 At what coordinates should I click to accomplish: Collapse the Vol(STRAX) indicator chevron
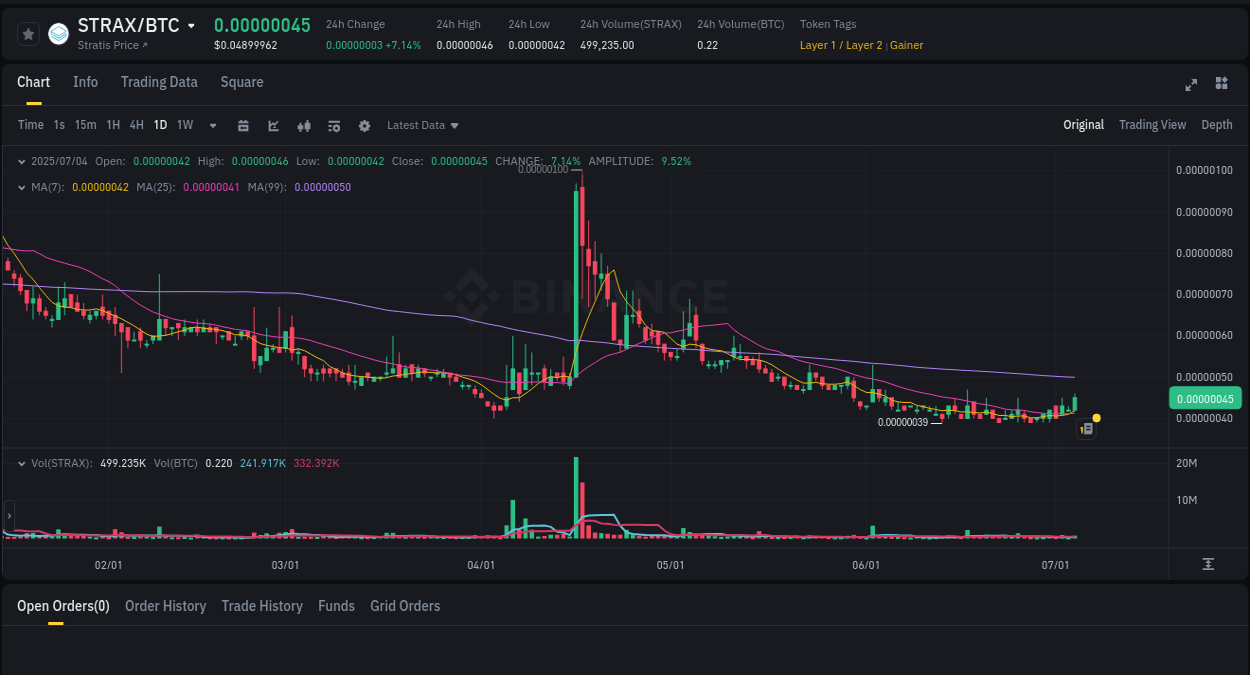(x=22, y=463)
